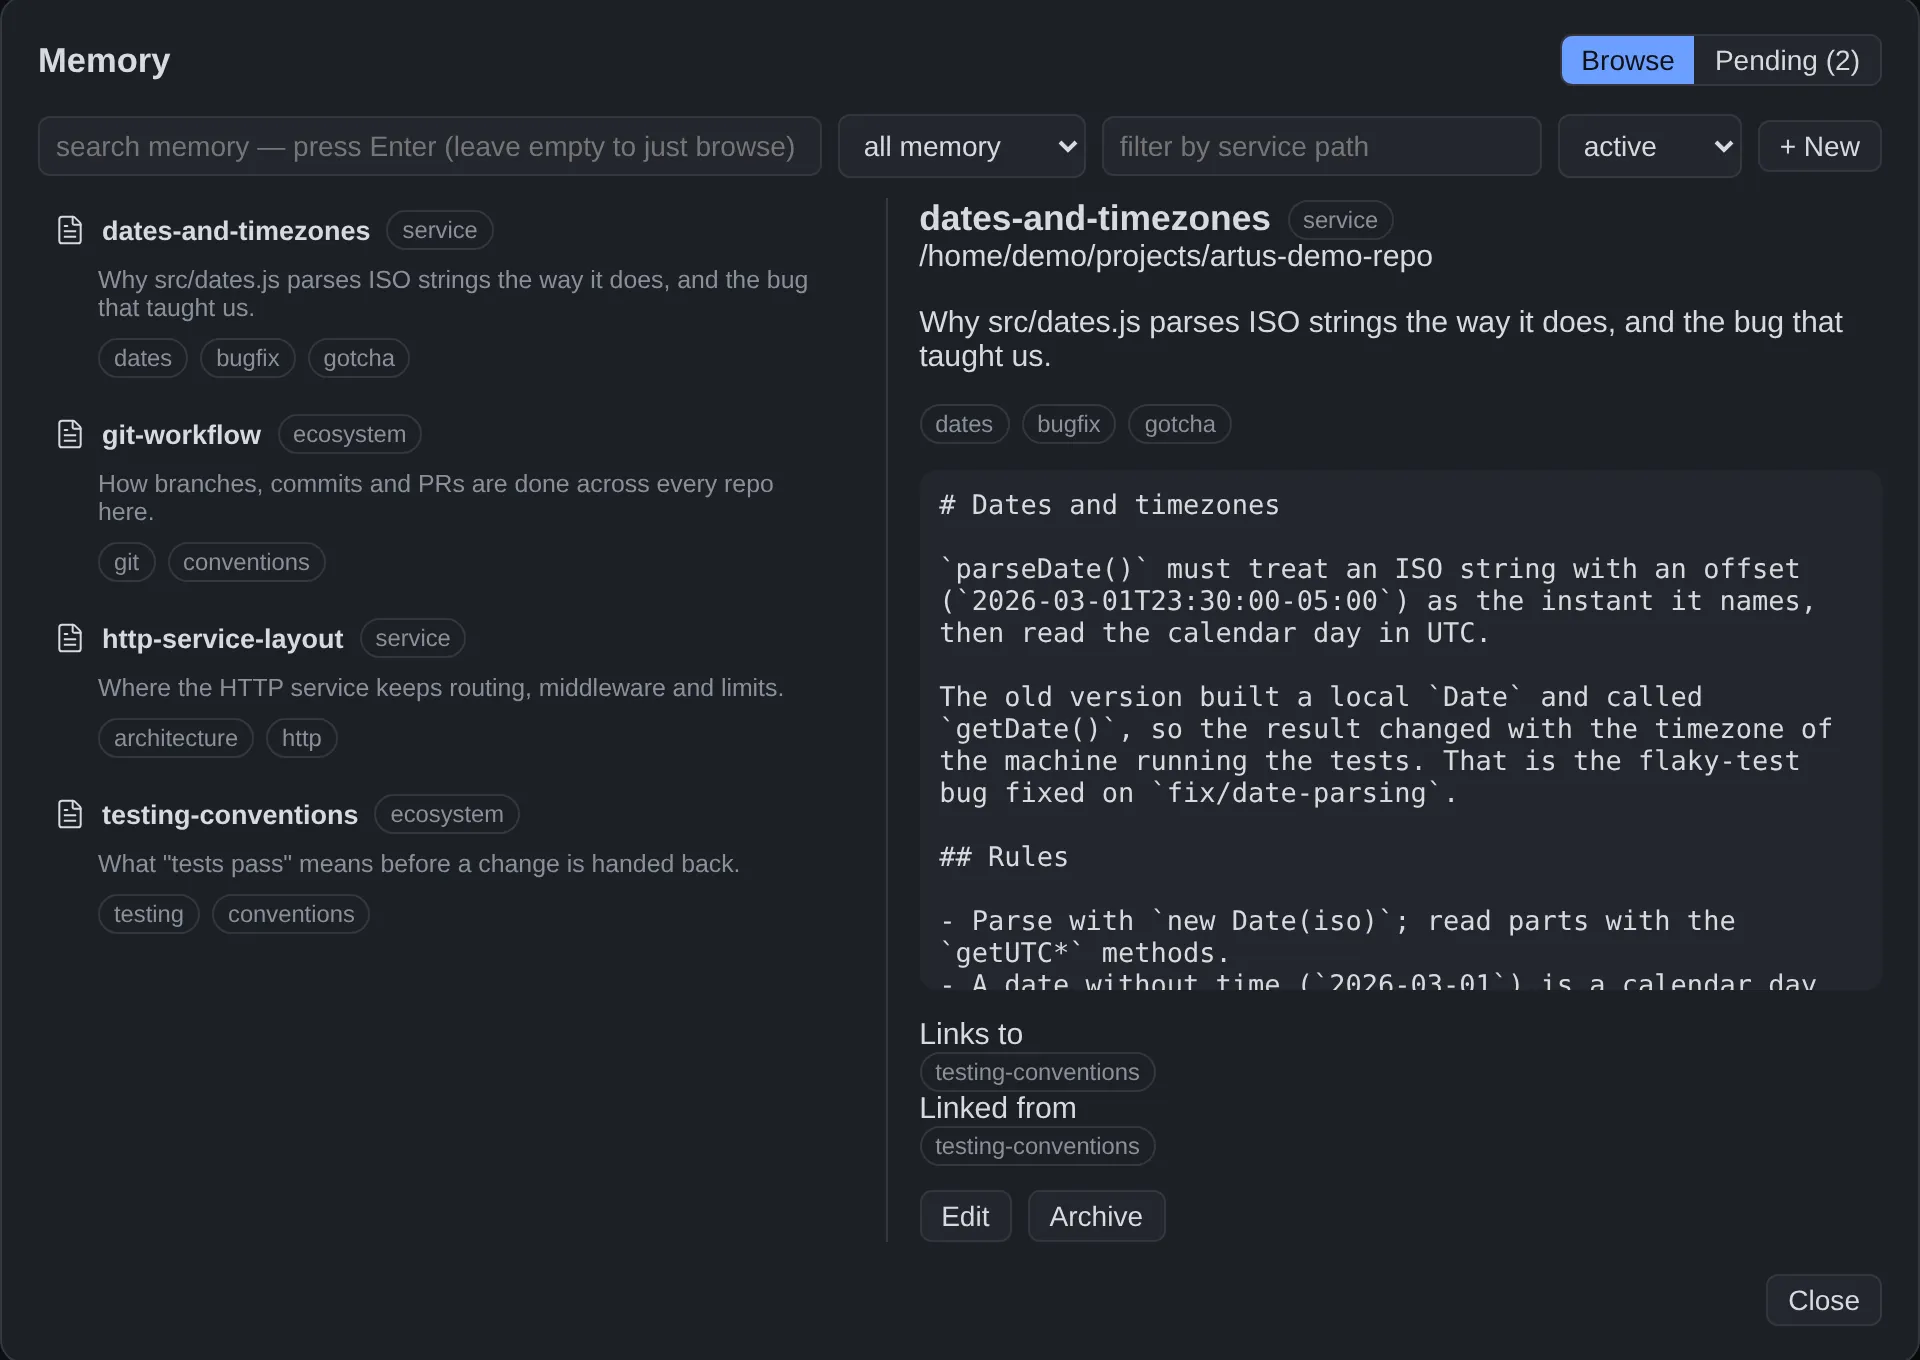Screen dimensions: 1920x1360
Task: Click the ecosystem badge next to testing-conventions
Action: [447, 814]
